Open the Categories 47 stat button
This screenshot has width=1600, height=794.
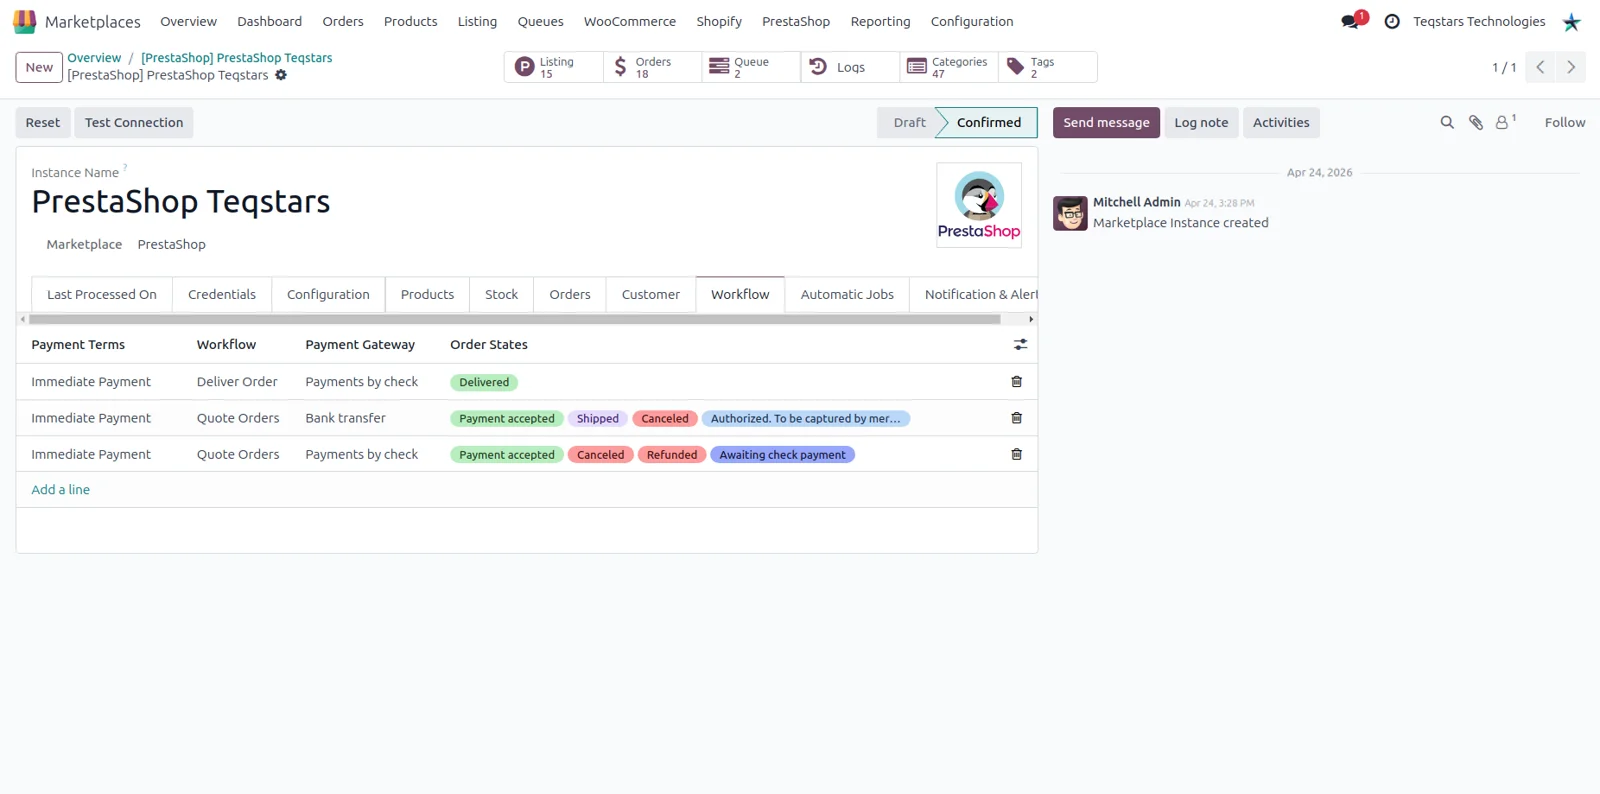pos(949,67)
